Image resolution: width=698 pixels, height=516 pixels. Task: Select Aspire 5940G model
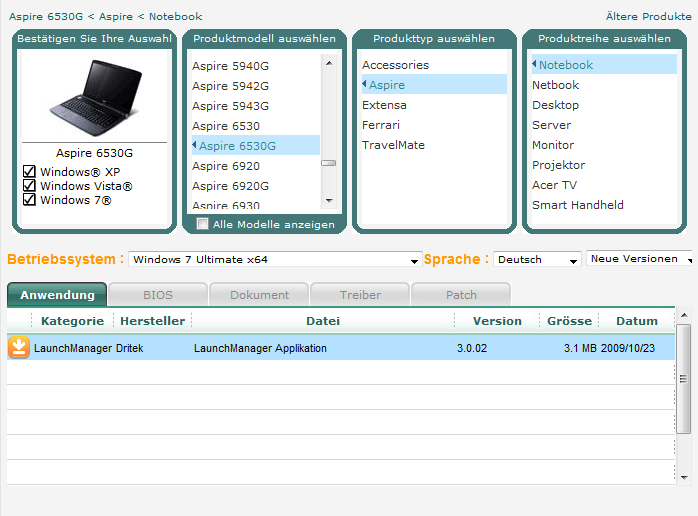pos(230,66)
